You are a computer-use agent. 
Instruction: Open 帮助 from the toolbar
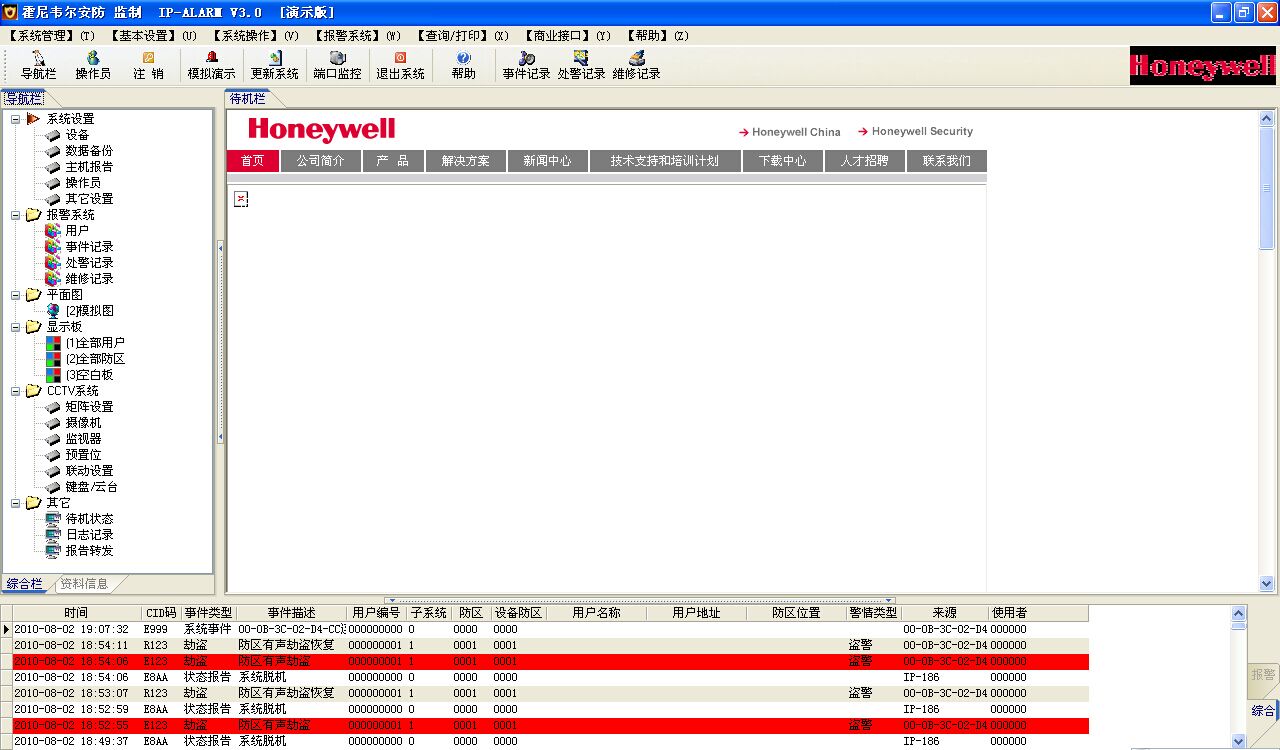click(x=463, y=65)
